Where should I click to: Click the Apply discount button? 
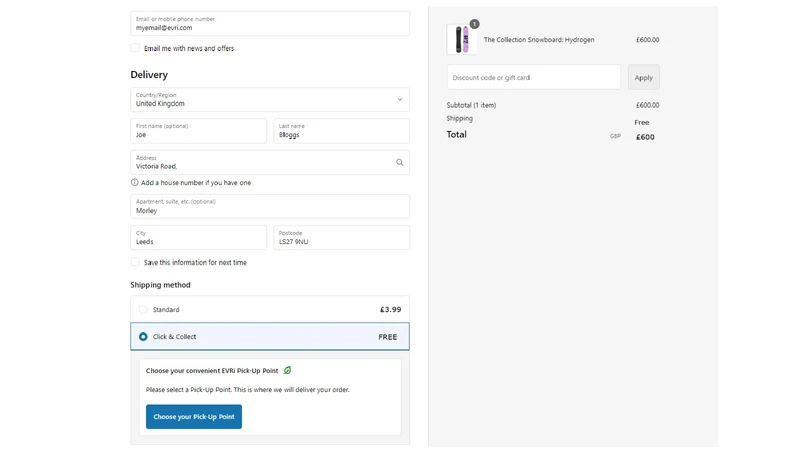tap(643, 77)
